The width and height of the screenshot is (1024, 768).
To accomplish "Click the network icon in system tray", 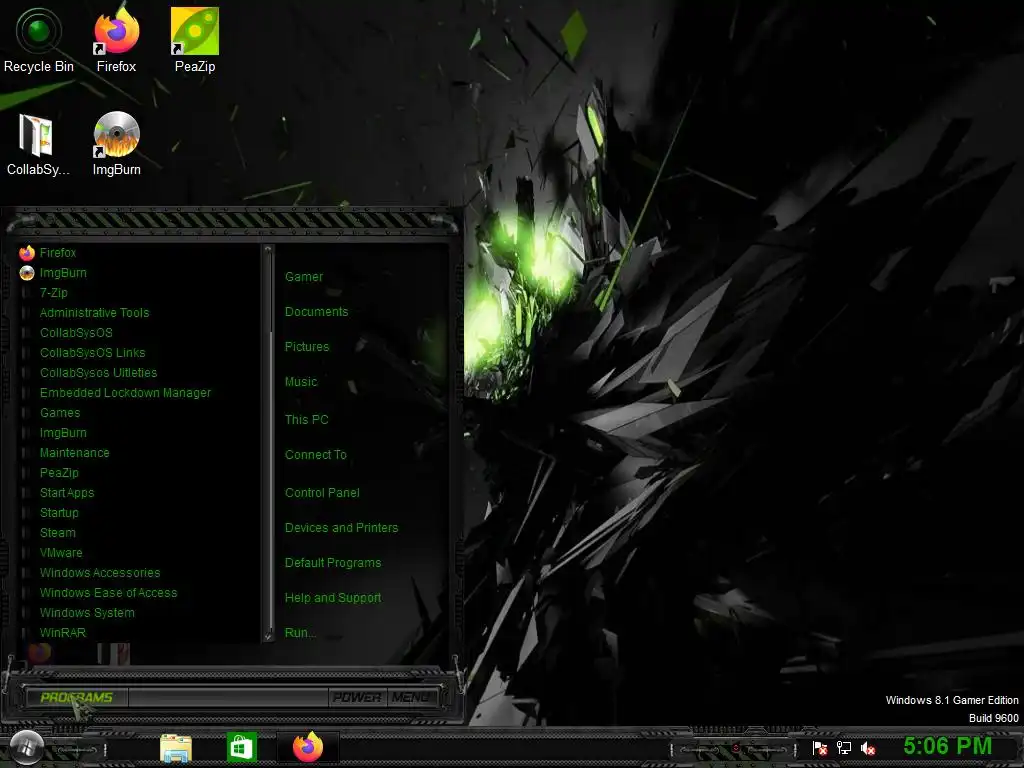I will coord(844,748).
